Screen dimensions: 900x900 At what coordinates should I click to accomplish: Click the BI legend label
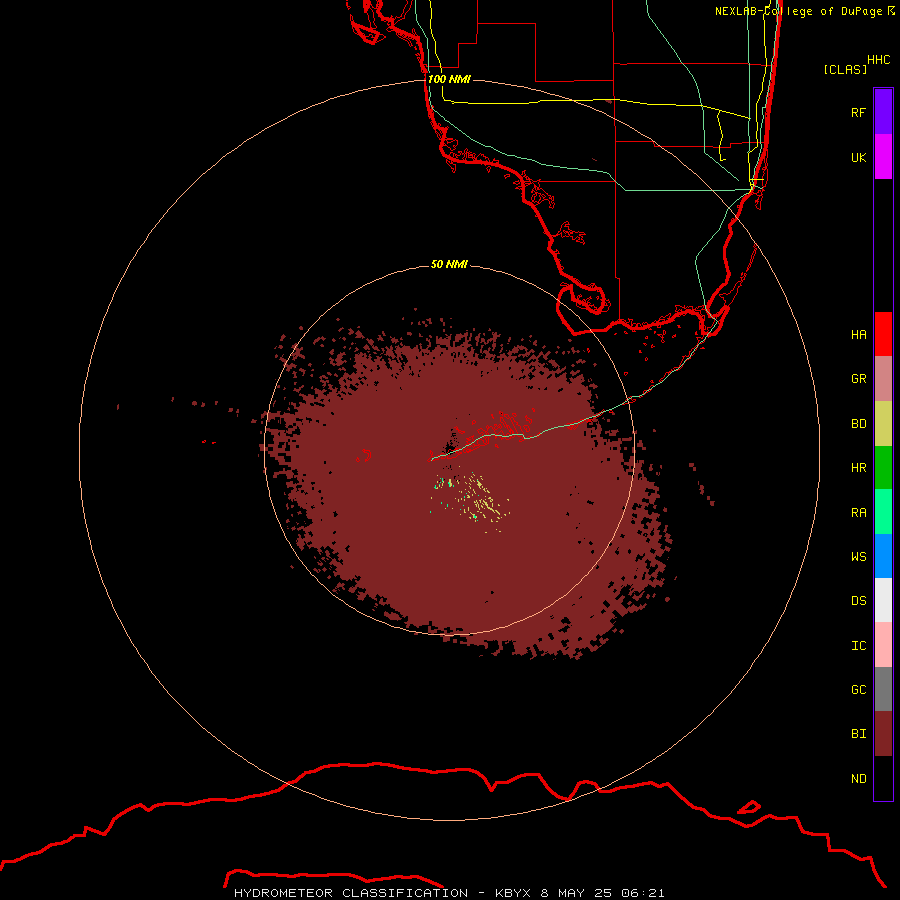point(858,734)
